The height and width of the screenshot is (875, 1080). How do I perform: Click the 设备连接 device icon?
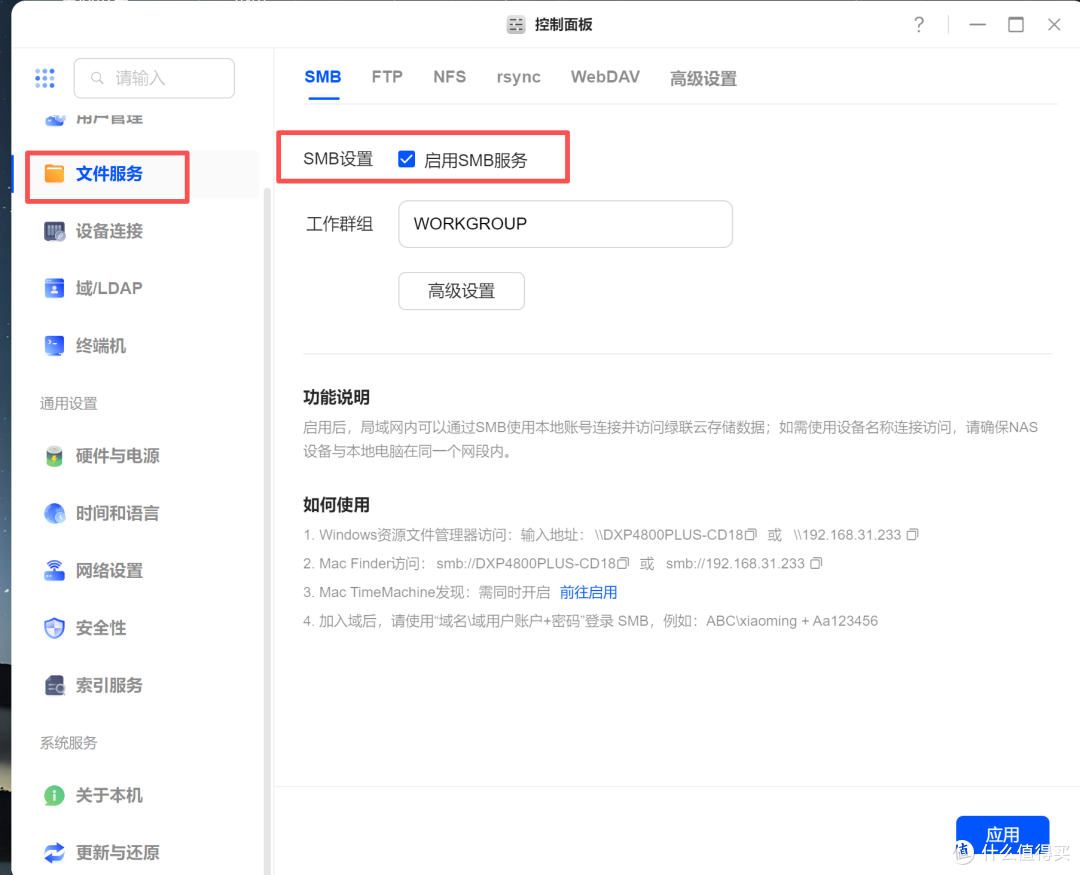point(54,231)
